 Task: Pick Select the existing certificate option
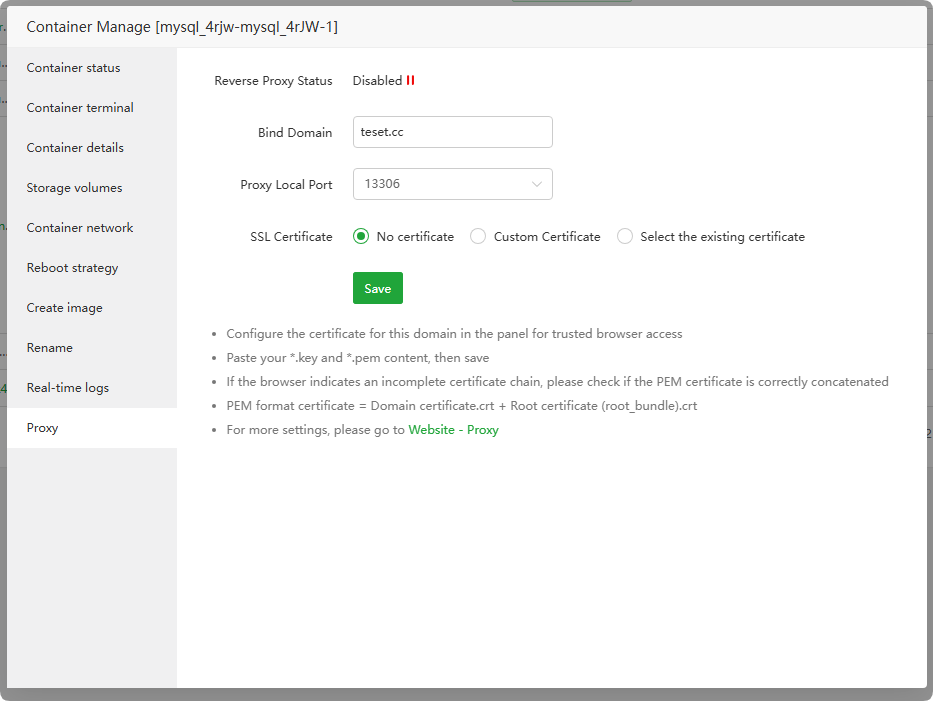pyautogui.click(x=625, y=237)
